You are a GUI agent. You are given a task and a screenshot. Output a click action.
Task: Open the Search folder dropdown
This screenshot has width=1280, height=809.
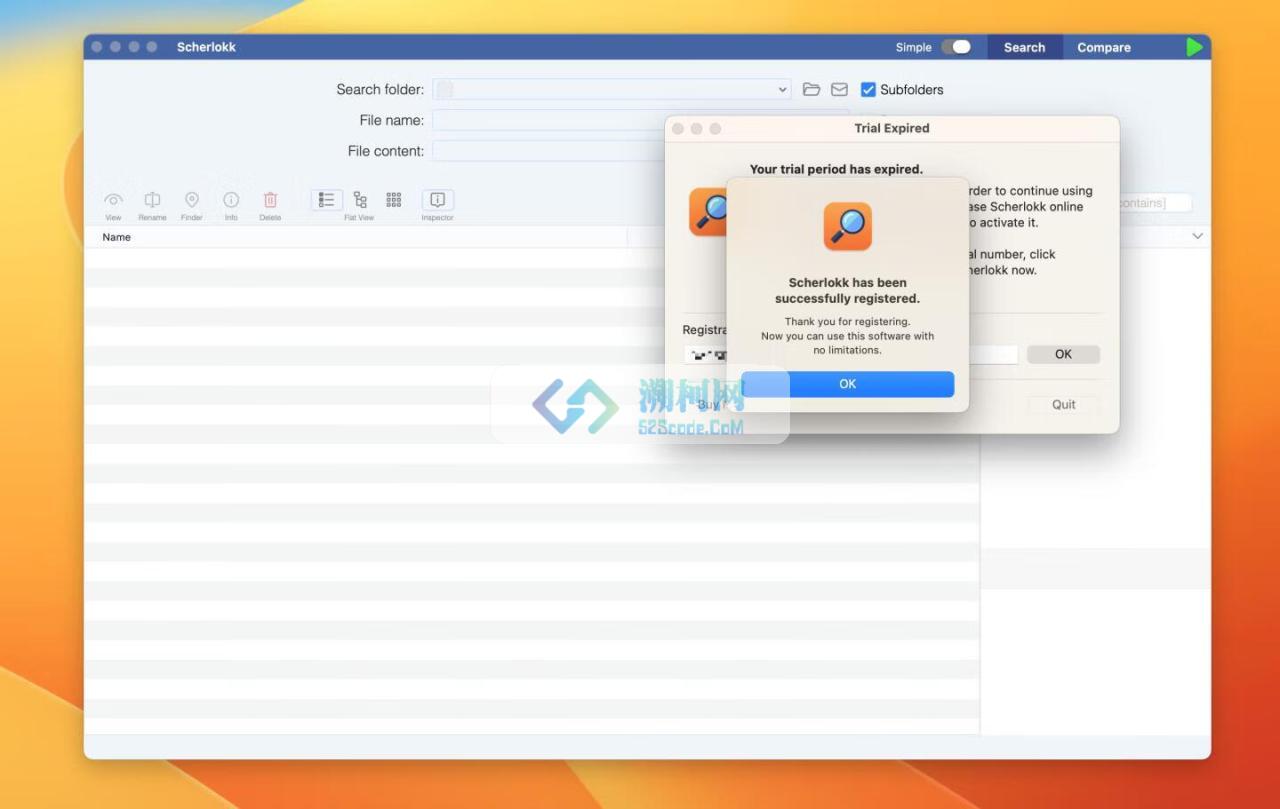782,89
